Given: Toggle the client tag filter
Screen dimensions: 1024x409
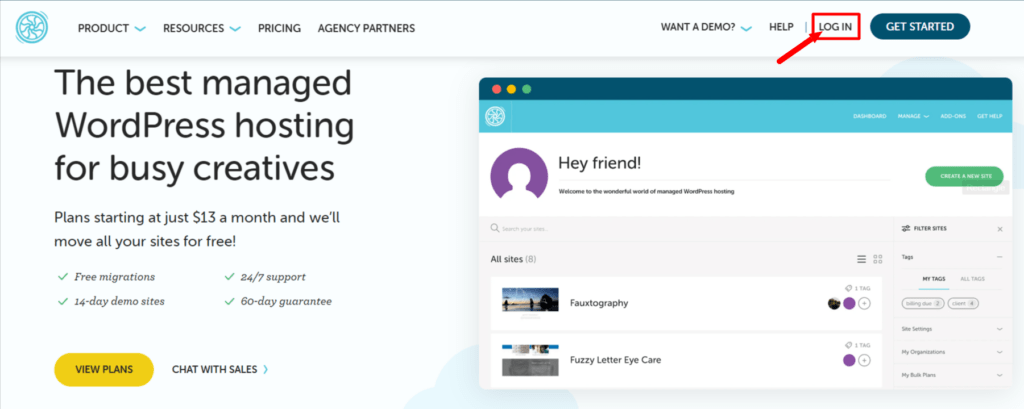Looking at the screenshot, I should coord(963,303).
